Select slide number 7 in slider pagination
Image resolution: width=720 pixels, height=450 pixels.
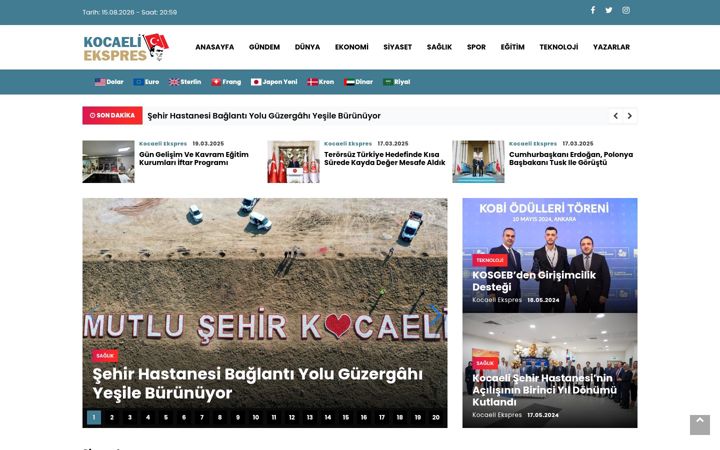(x=202, y=417)
